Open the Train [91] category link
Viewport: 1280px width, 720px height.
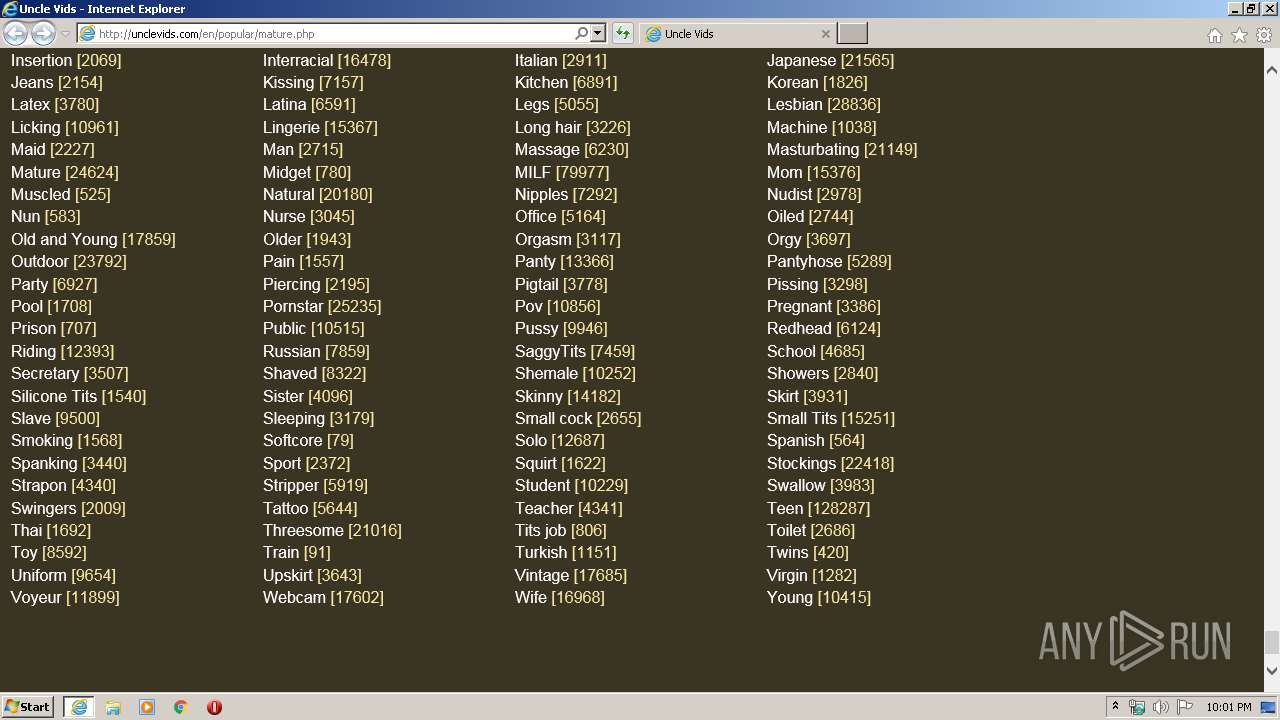pyautogui.click(x=297, y=552)
